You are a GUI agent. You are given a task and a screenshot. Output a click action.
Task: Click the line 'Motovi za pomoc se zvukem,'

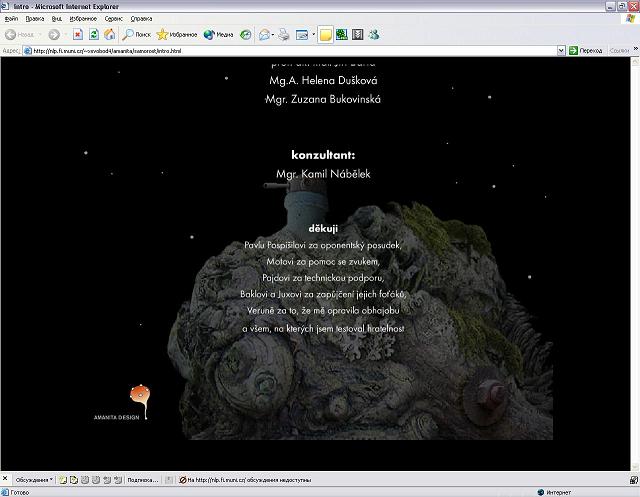pyautogui.click(x=323, y=262)
